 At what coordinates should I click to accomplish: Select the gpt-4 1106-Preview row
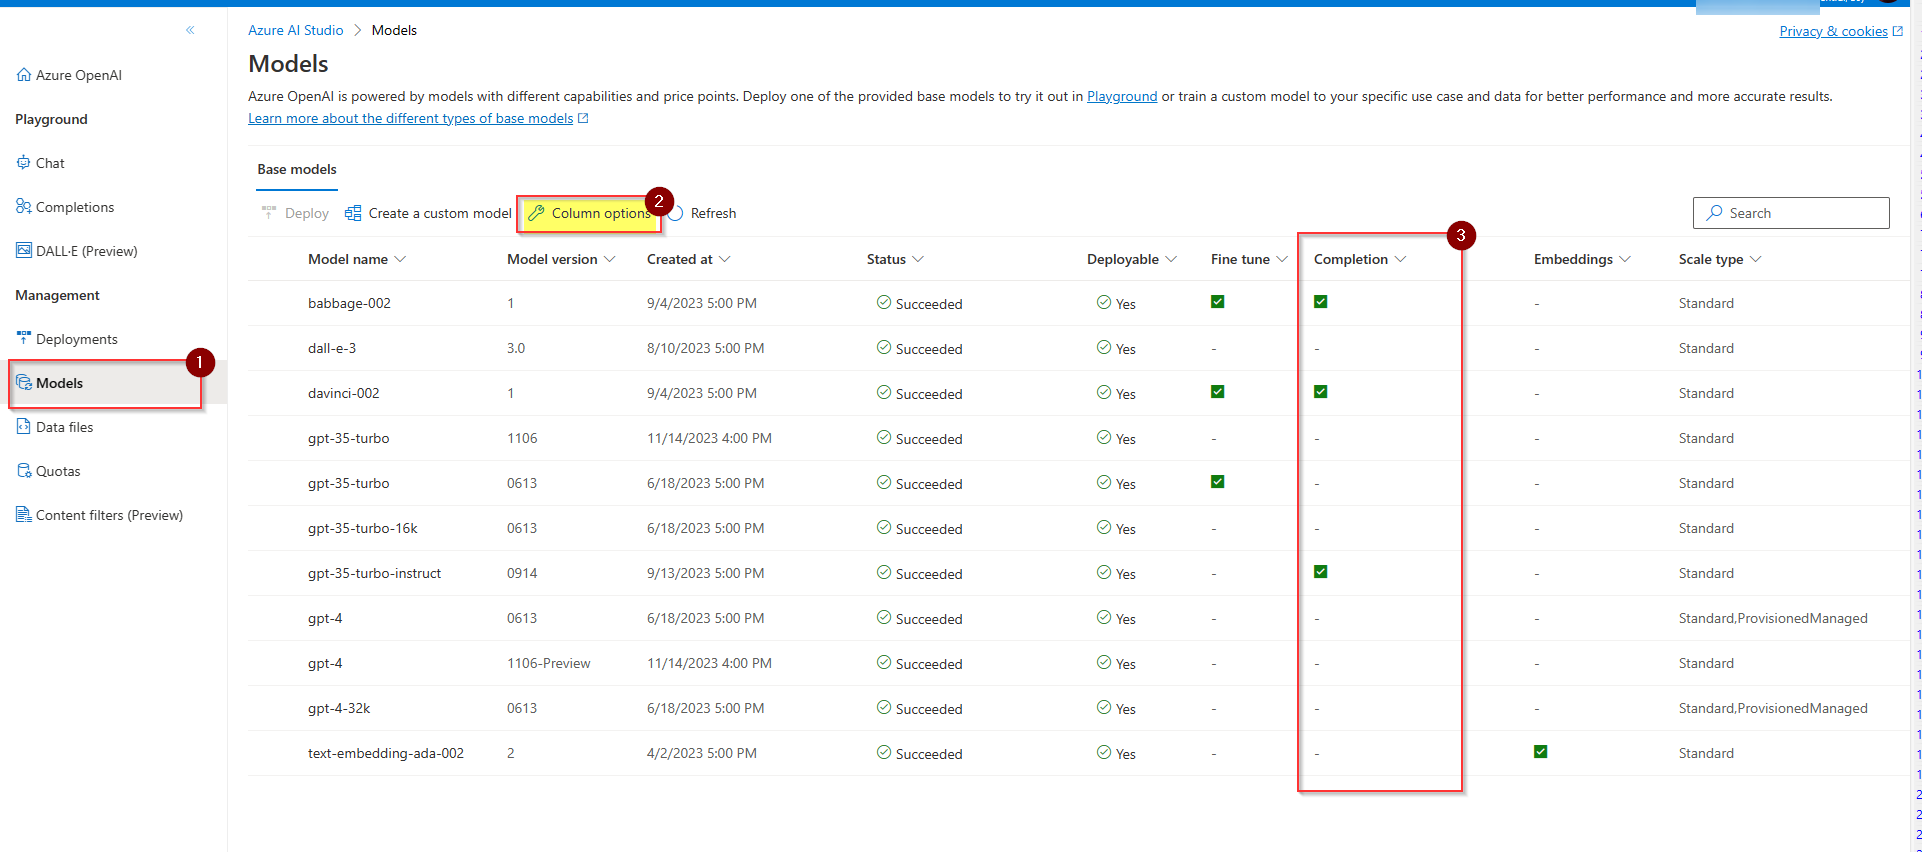tap(1078, 663)
